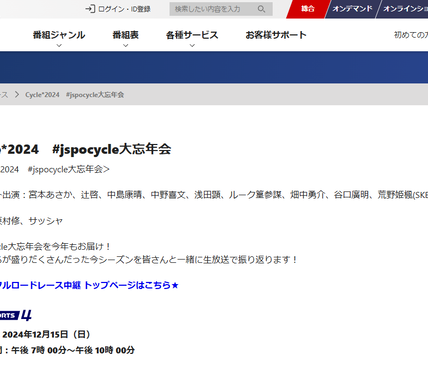This screenshot has height=373, width=428.
Task: Switch to オンラインショップ tab
Action: pos(404,9)
